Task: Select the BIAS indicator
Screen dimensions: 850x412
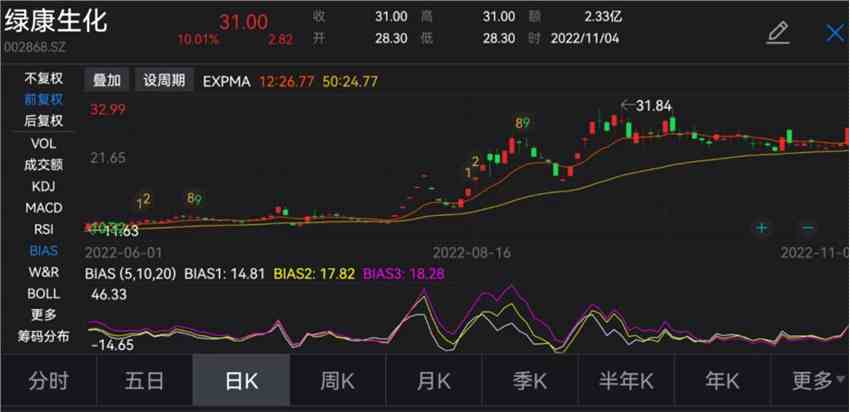Action: pyautogui.click(x=43, y=251)
